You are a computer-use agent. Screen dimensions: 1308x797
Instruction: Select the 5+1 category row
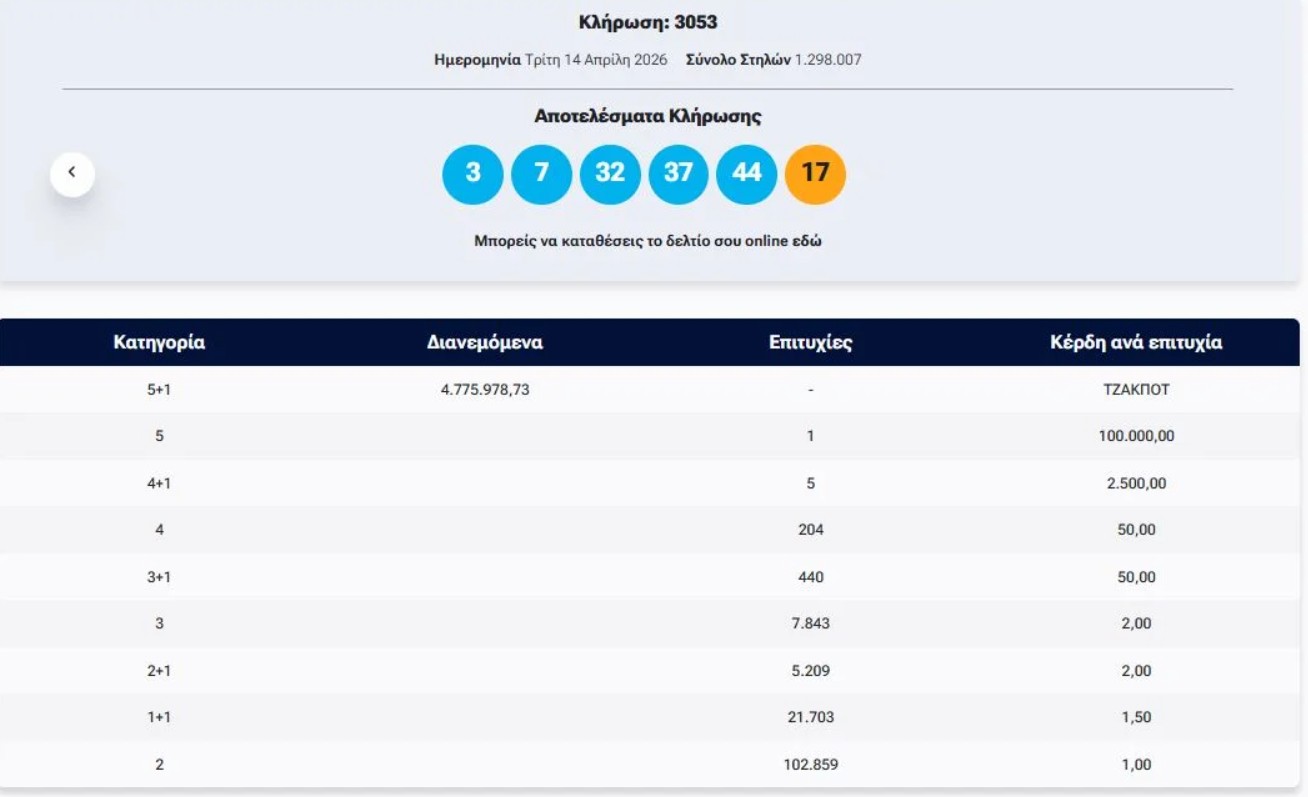click(x=159, y=390)
